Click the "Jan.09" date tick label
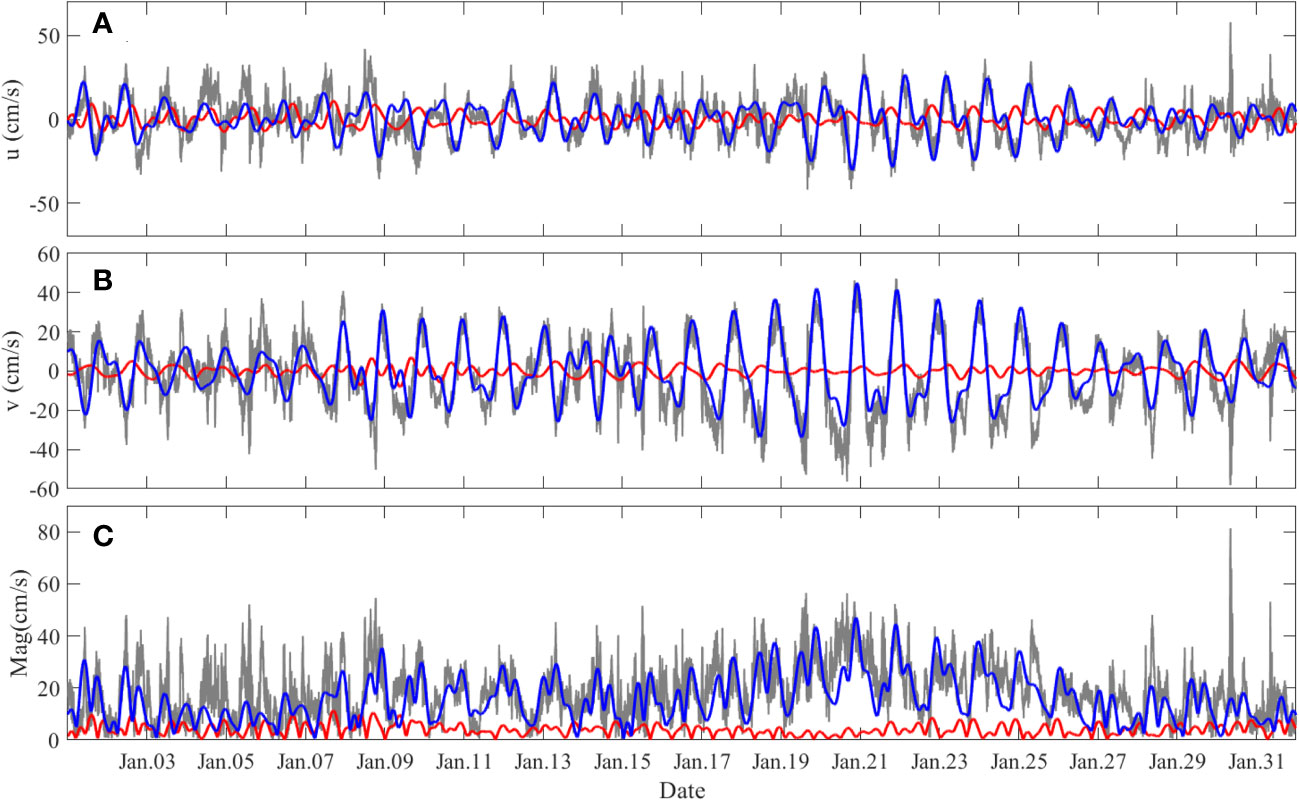The image size is (1299, 800). [386, 762]
